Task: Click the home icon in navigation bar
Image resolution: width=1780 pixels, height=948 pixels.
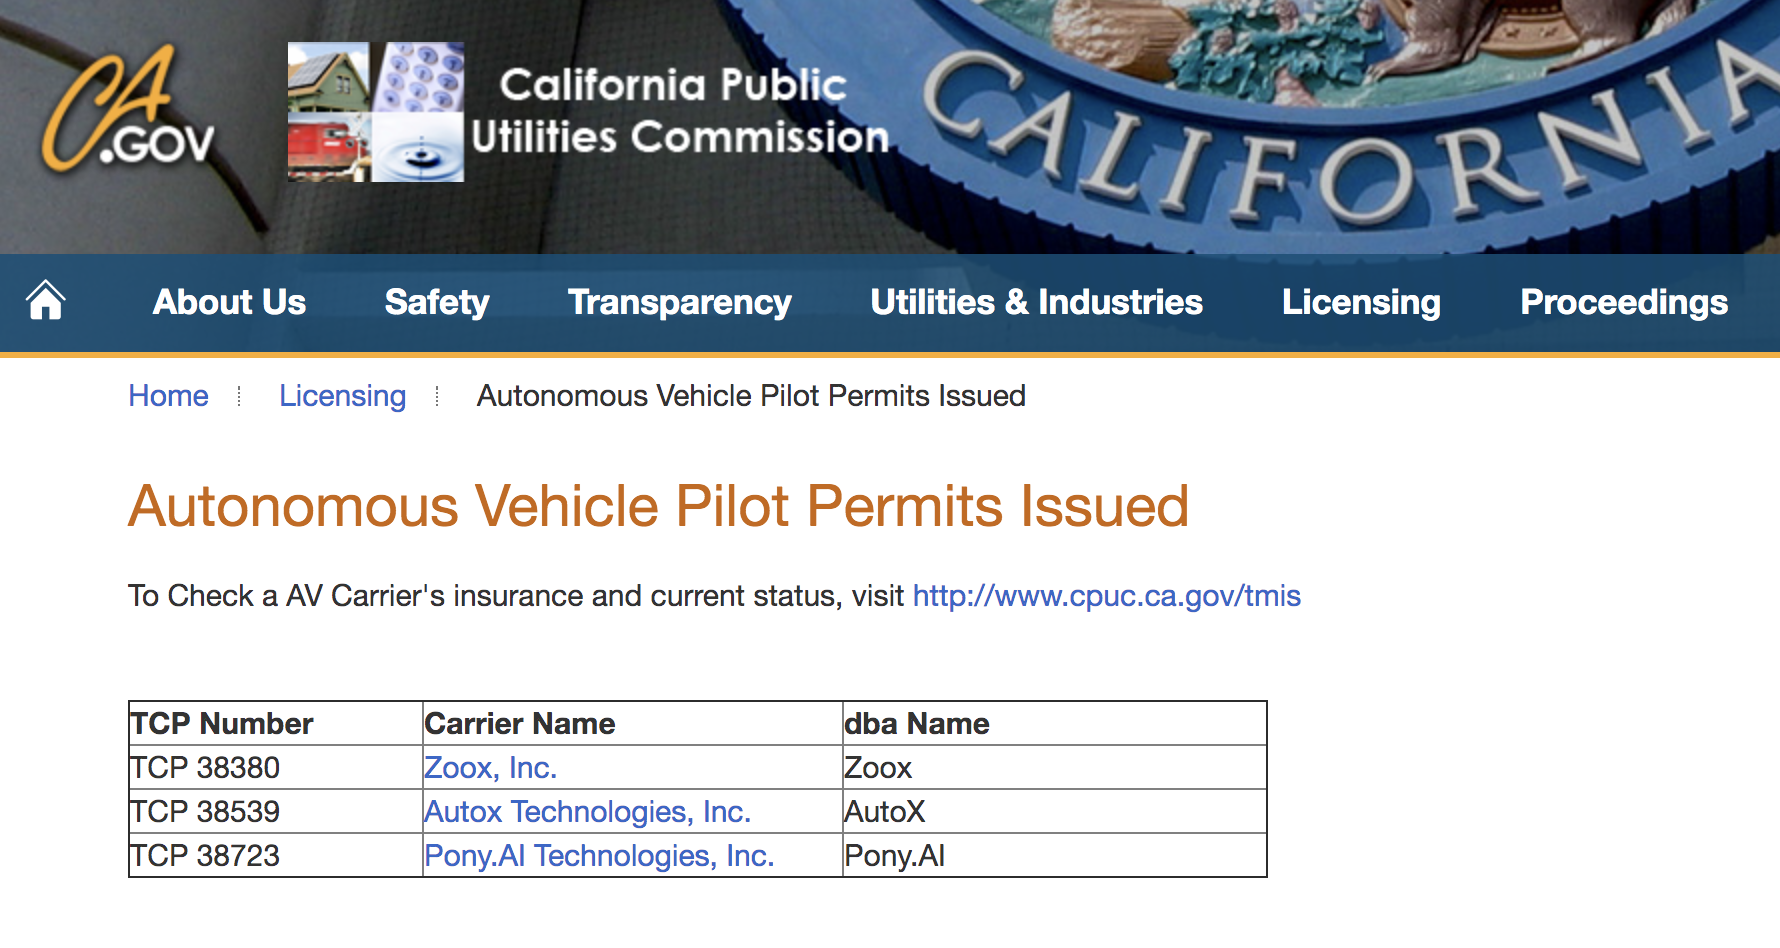Action: (x=46, y=301)
